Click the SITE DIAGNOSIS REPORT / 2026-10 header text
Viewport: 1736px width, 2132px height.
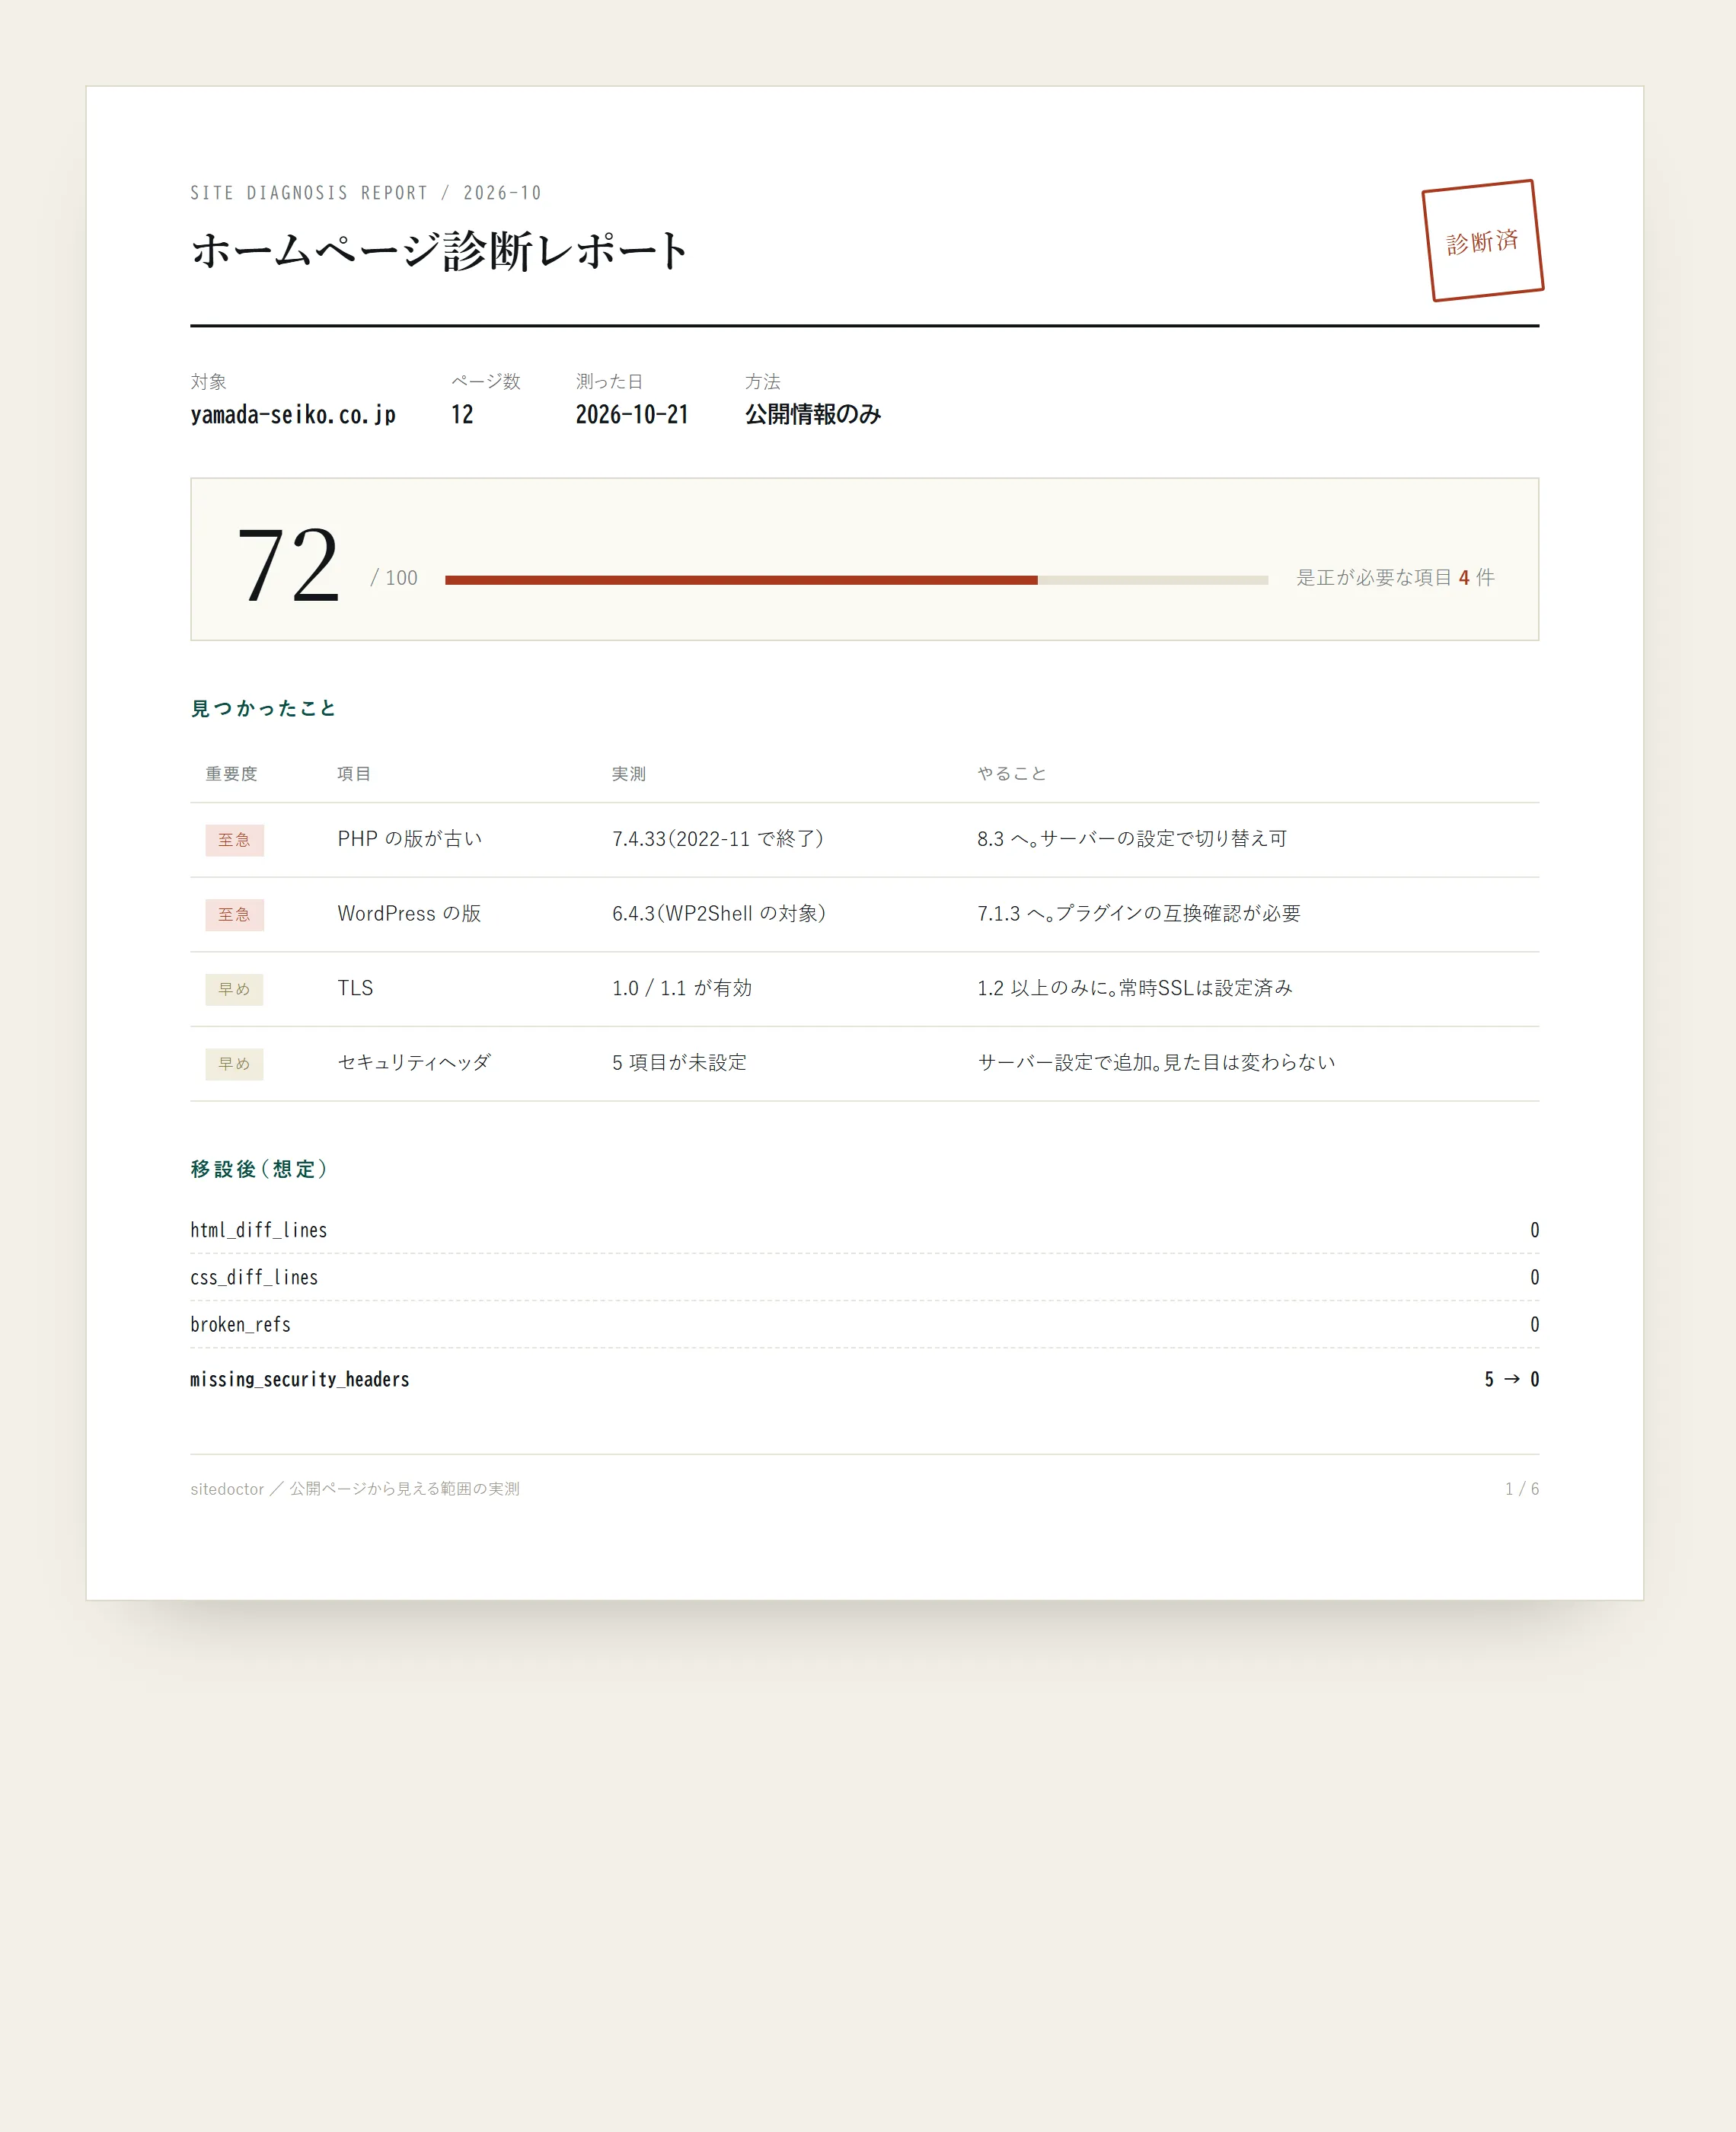[x=366, y=193]
